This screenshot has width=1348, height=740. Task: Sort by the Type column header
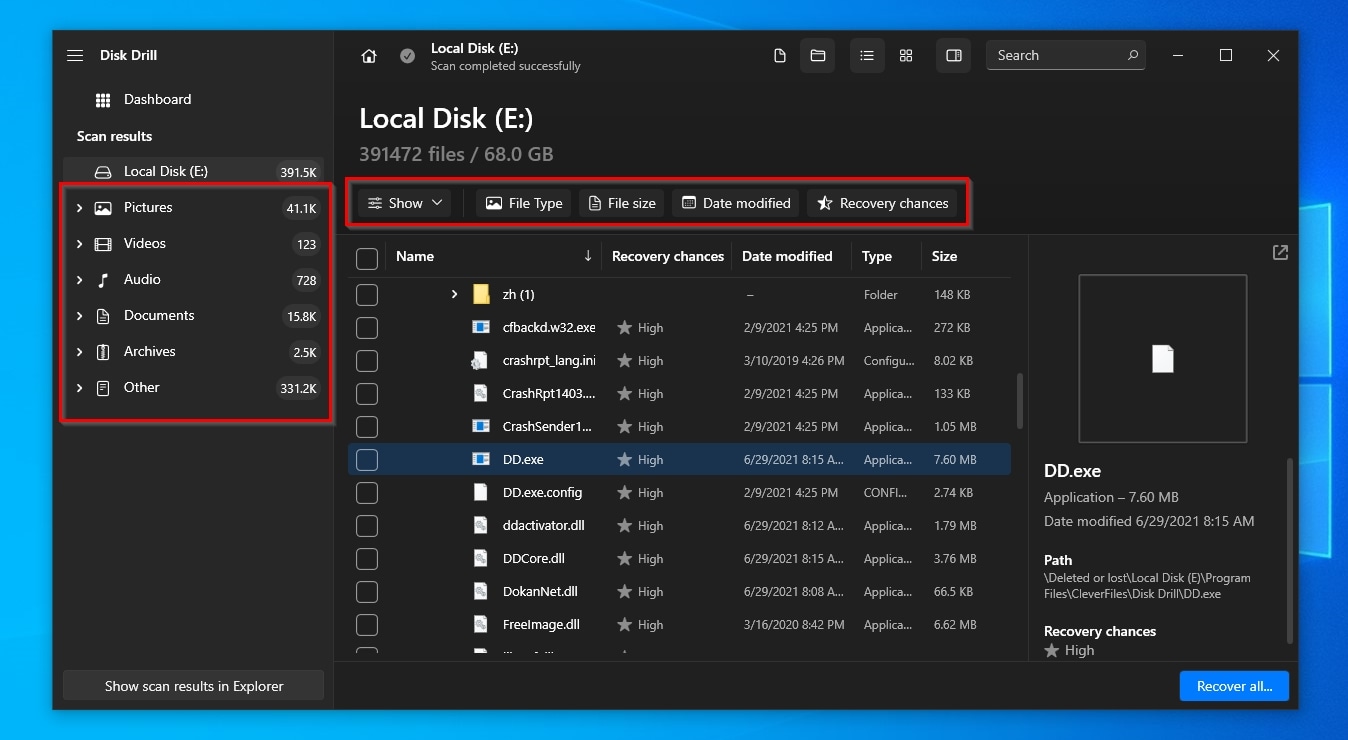coord(877,256)
